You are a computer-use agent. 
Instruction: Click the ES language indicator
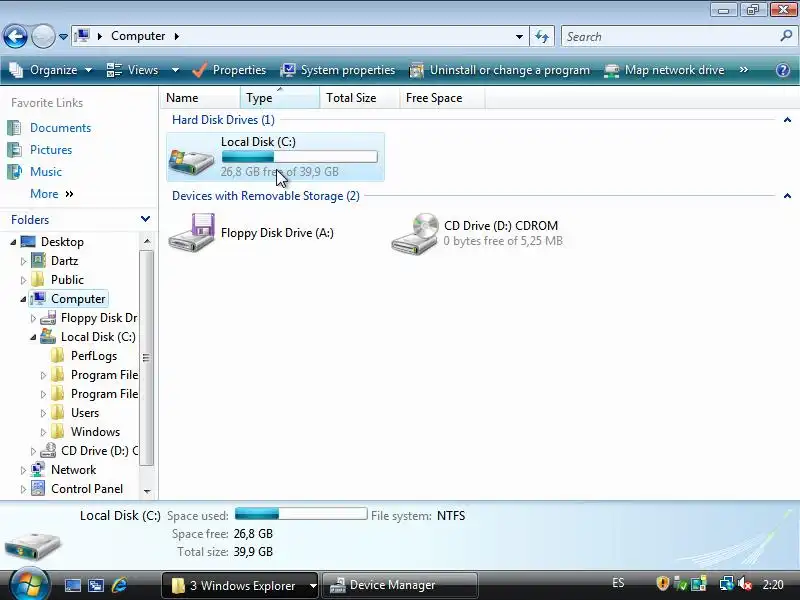pyautogui.click(x=618, y=583)
